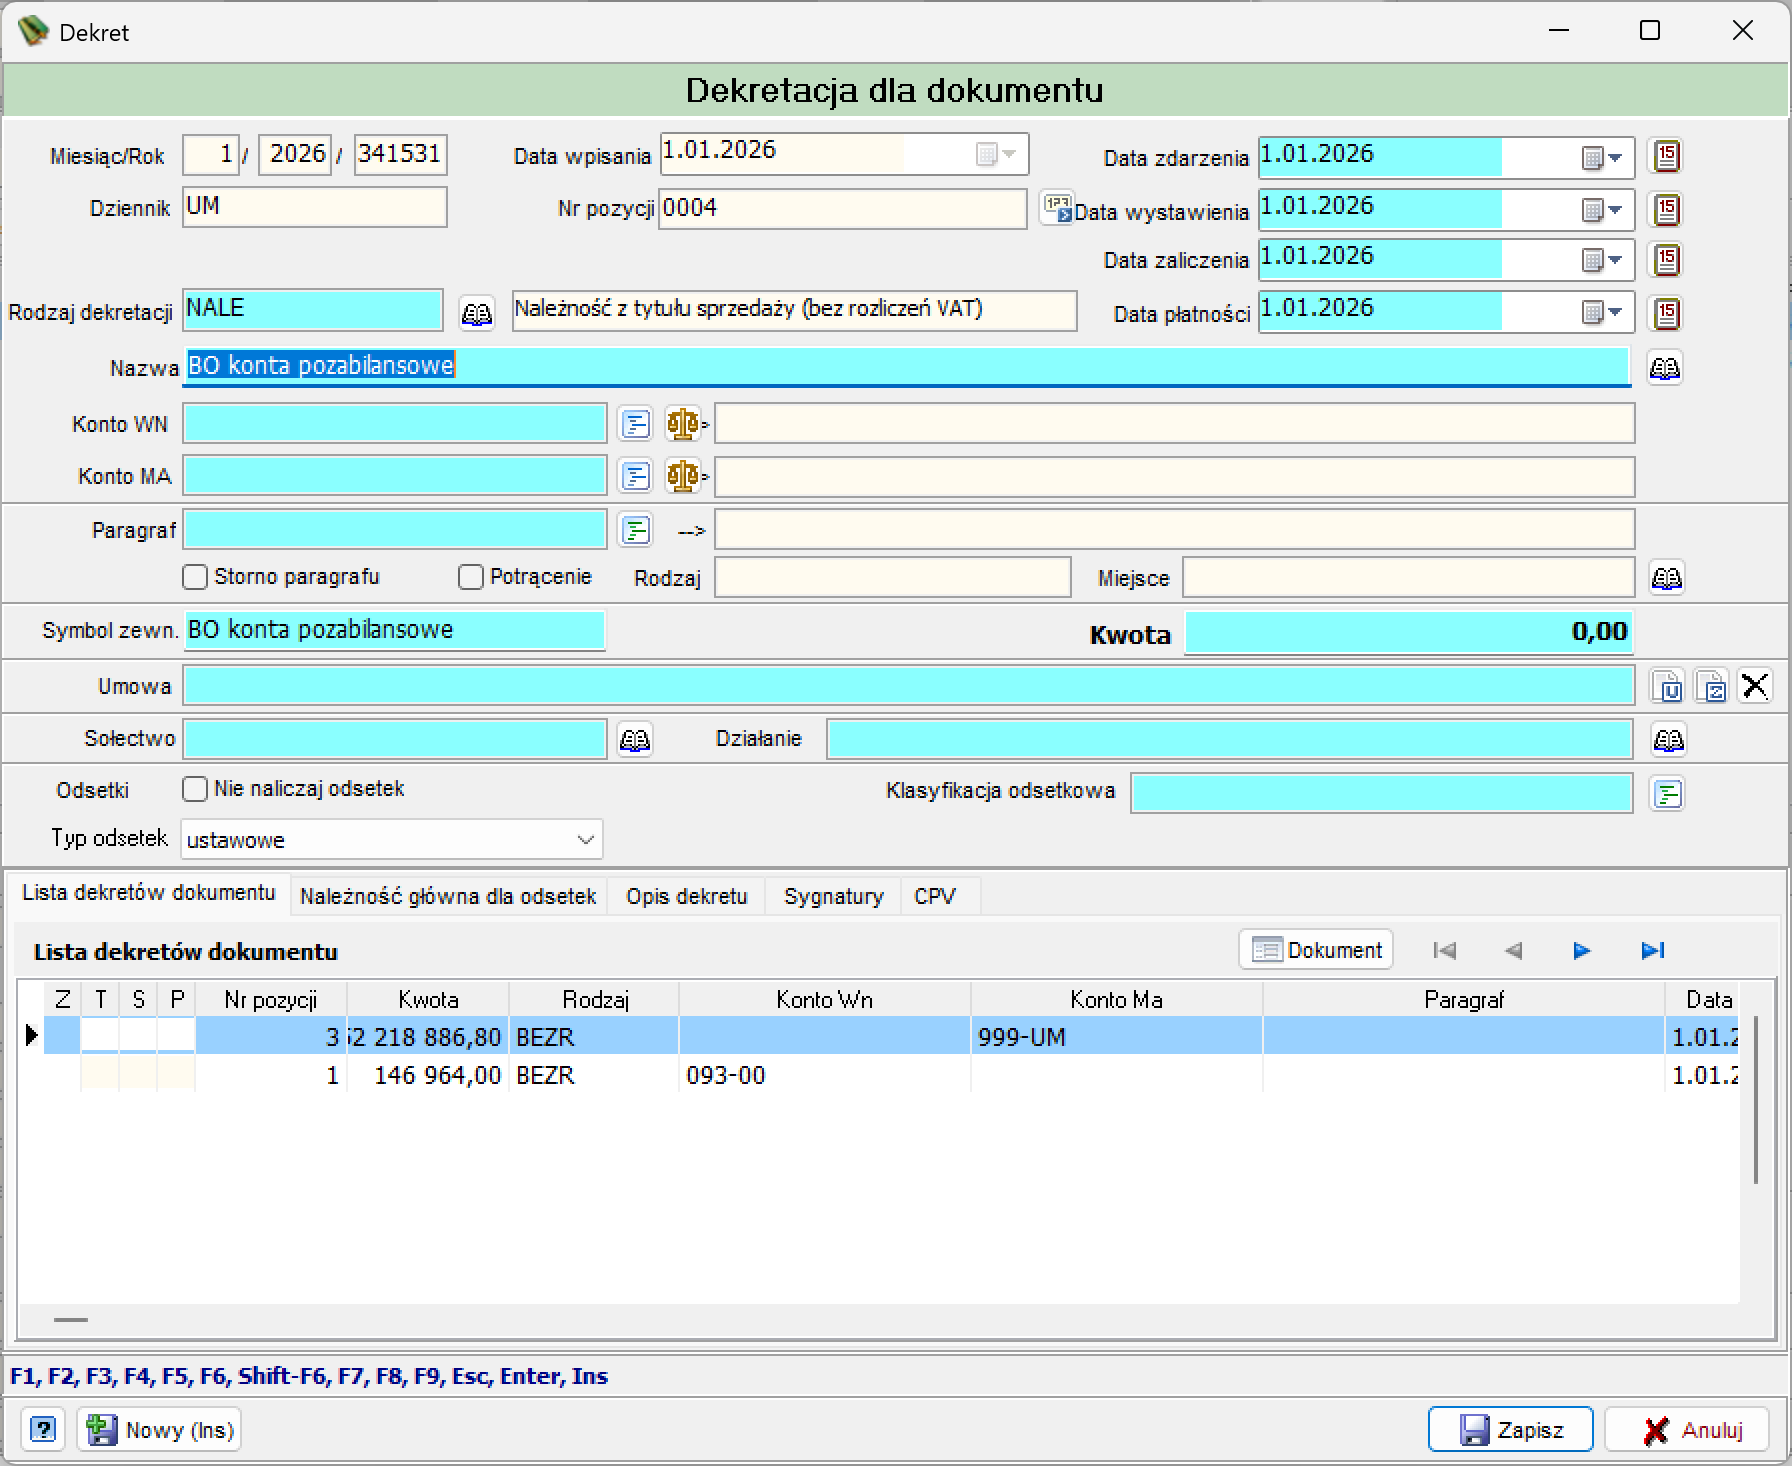Enable the Storno paragrafu checkbox
Screen dimensions: 1792x1466
(x=195, y=577)
